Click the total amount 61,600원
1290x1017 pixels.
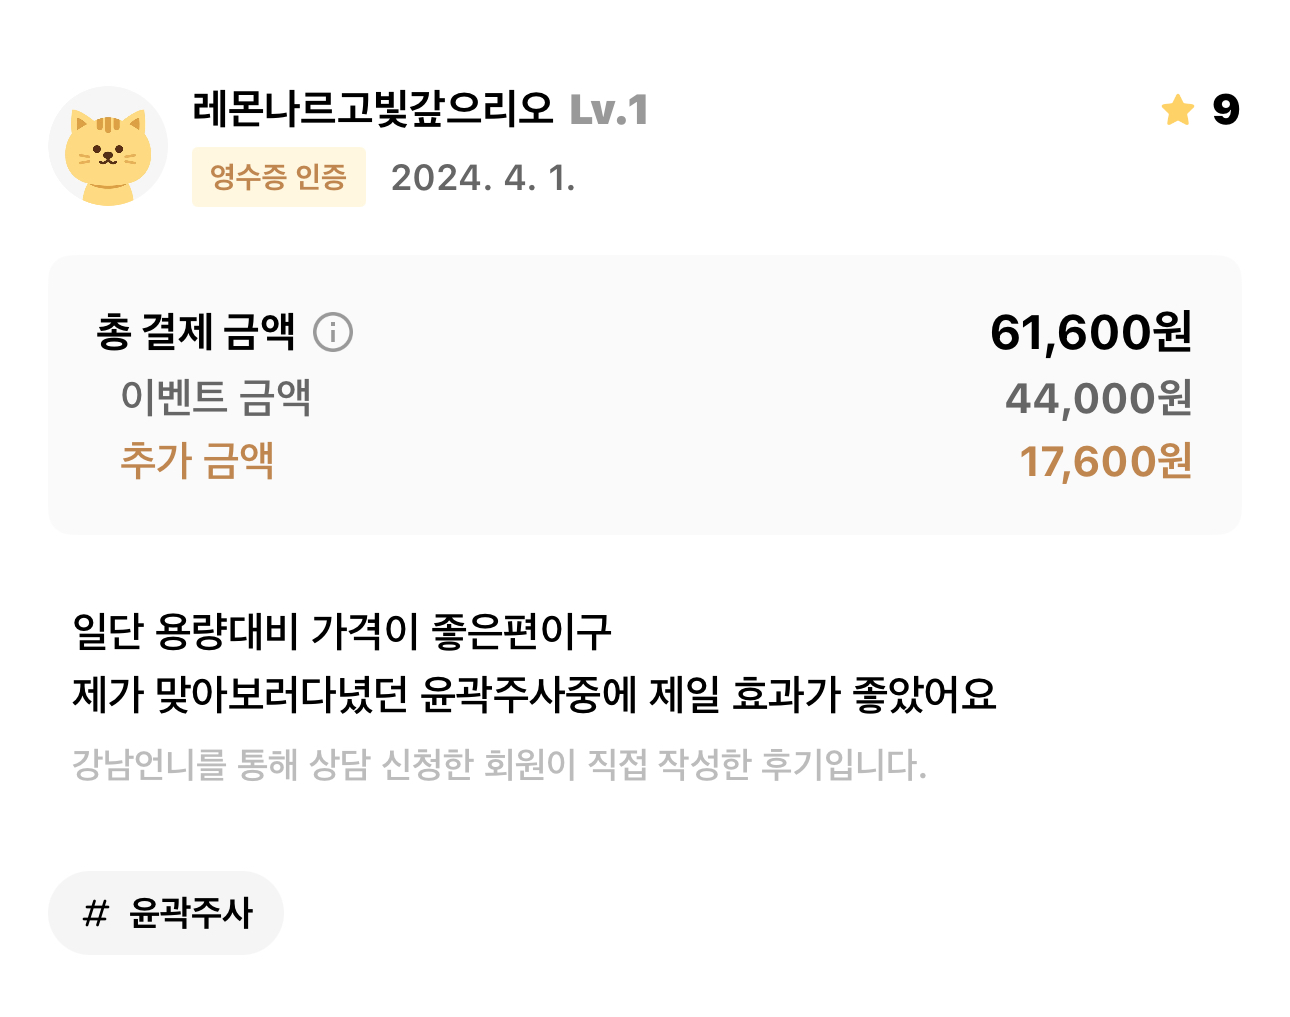tap(1091, 332)
